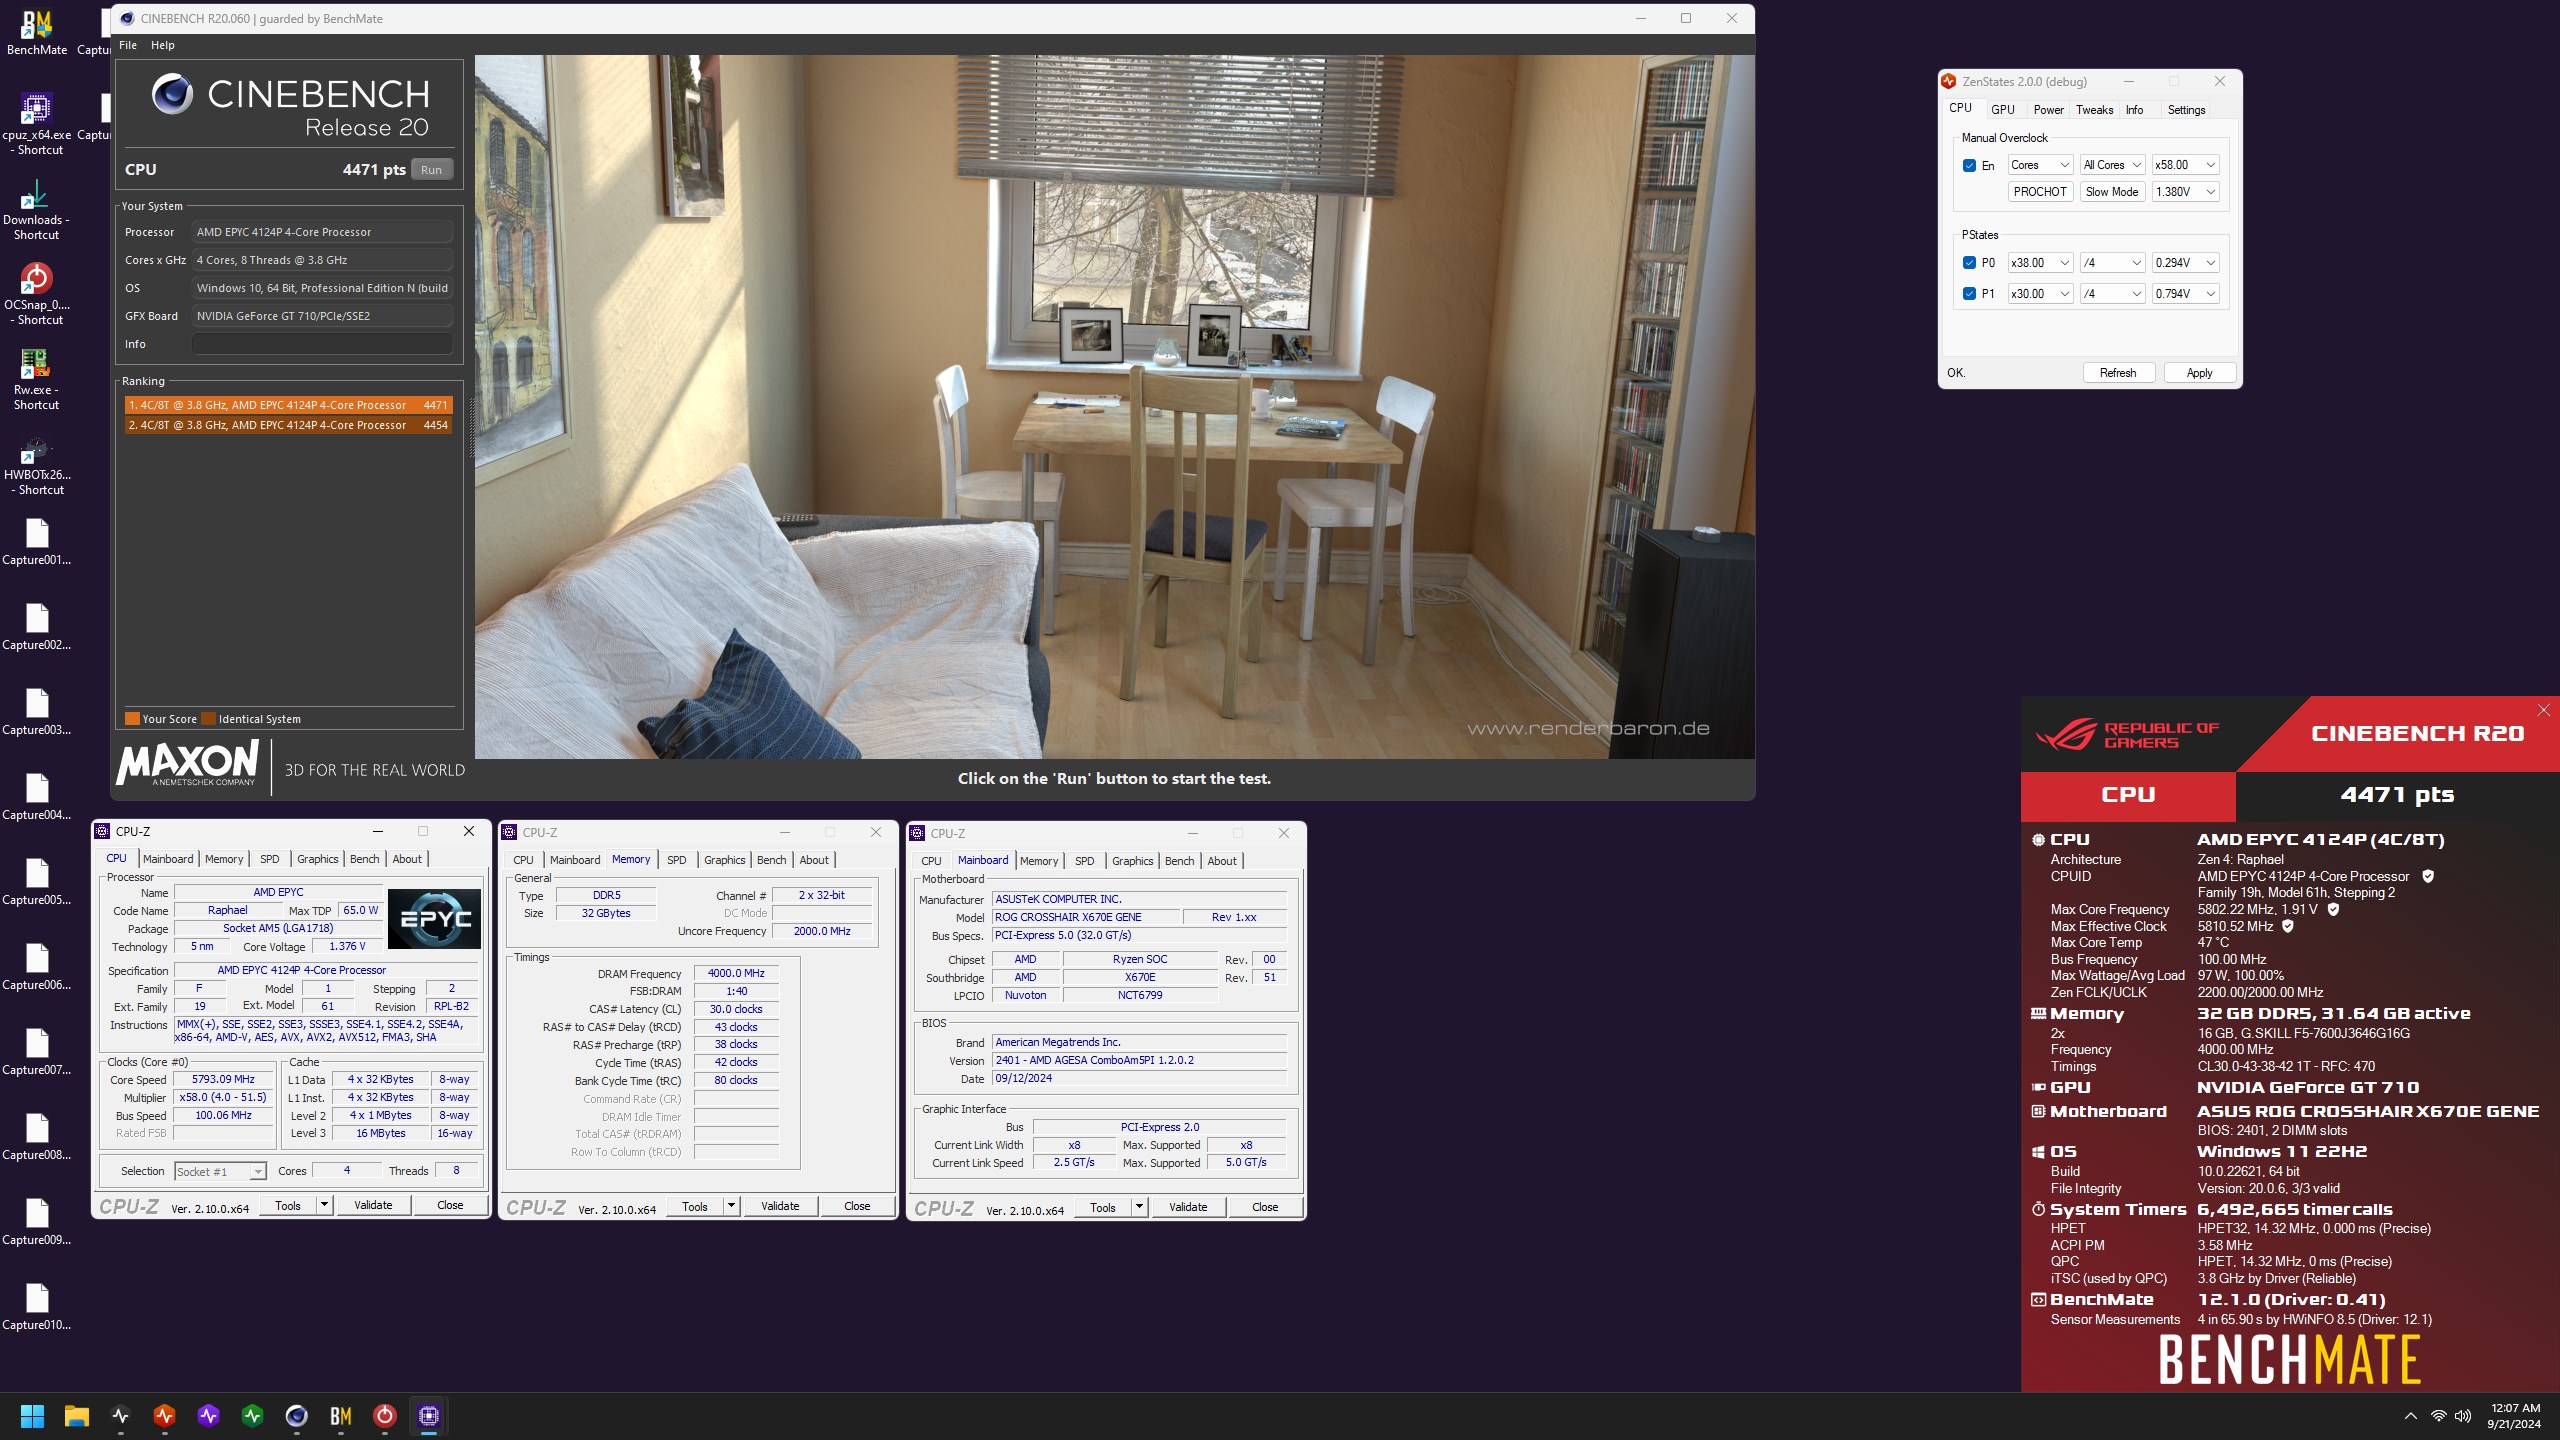
Task: Click the purple heartbeat monitor taskbar icon
Action: click(208, 1416)
